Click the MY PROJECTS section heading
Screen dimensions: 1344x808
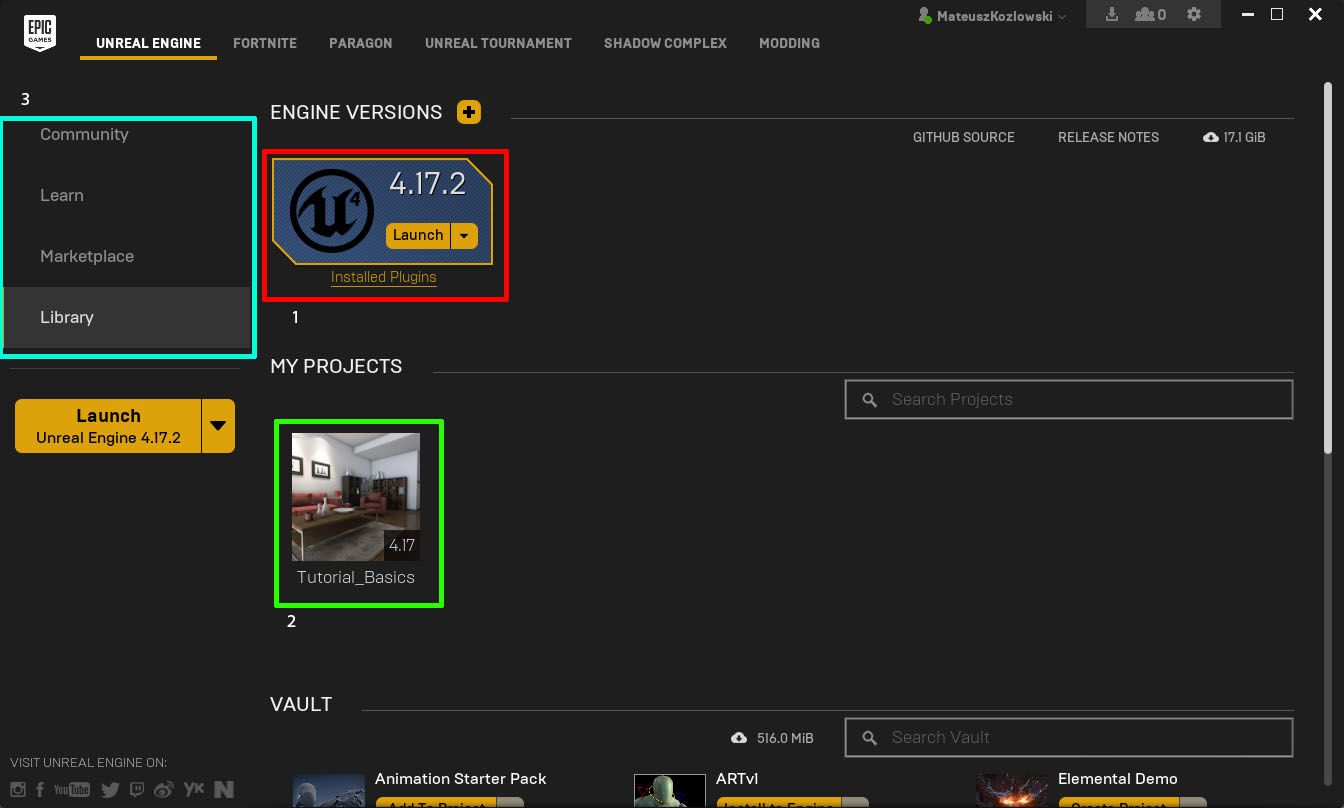tap(336, 366)
